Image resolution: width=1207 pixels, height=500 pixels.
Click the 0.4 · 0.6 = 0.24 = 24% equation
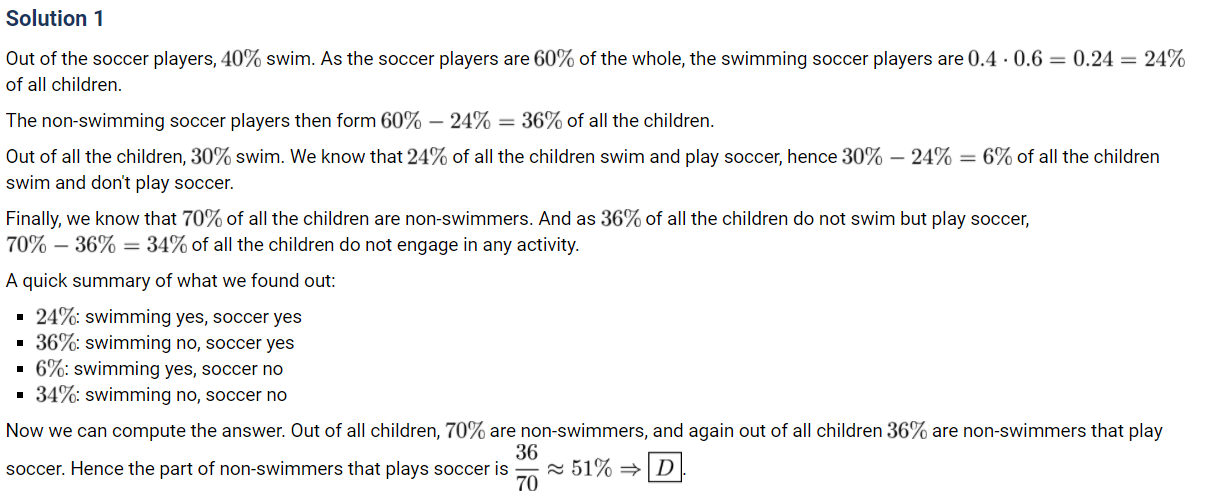point(1077,59)
